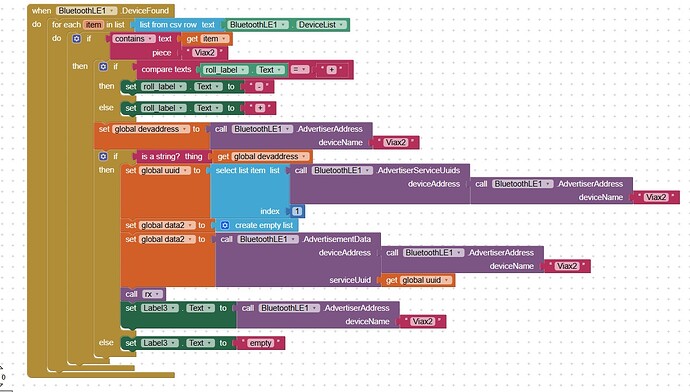
Task: Open the mutator gear on the compare texts if block
Action: (103, 66)
